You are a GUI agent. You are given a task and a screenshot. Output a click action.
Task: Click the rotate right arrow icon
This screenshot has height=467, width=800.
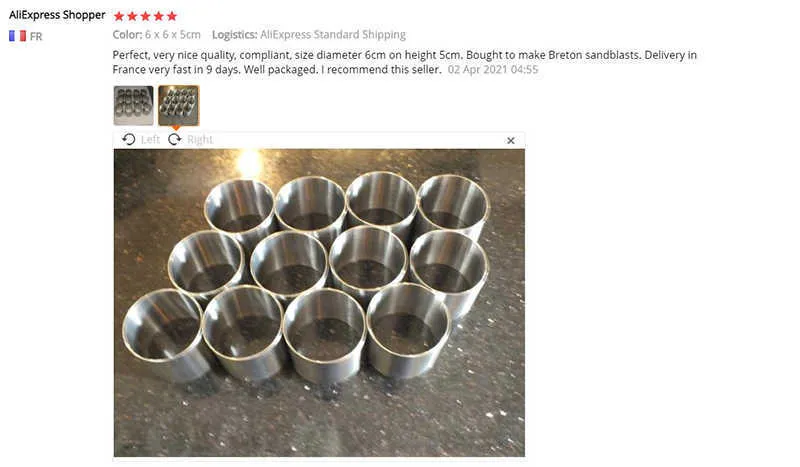click(x=174, y=139)
